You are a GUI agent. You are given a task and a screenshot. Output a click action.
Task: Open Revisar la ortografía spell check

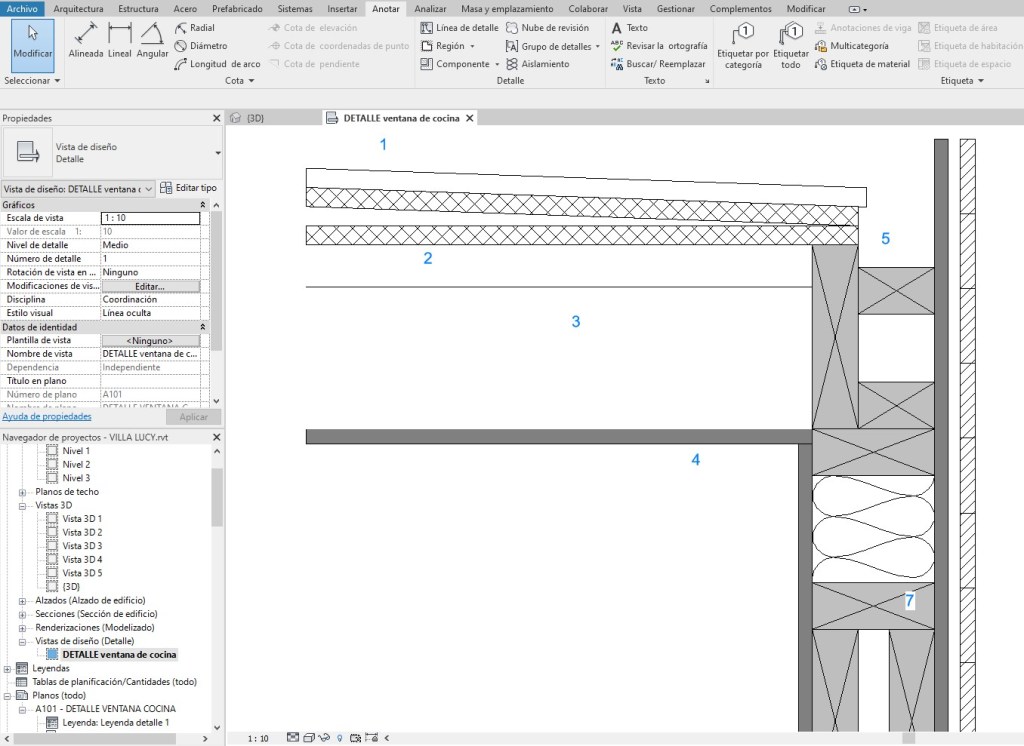click(659, 46)
